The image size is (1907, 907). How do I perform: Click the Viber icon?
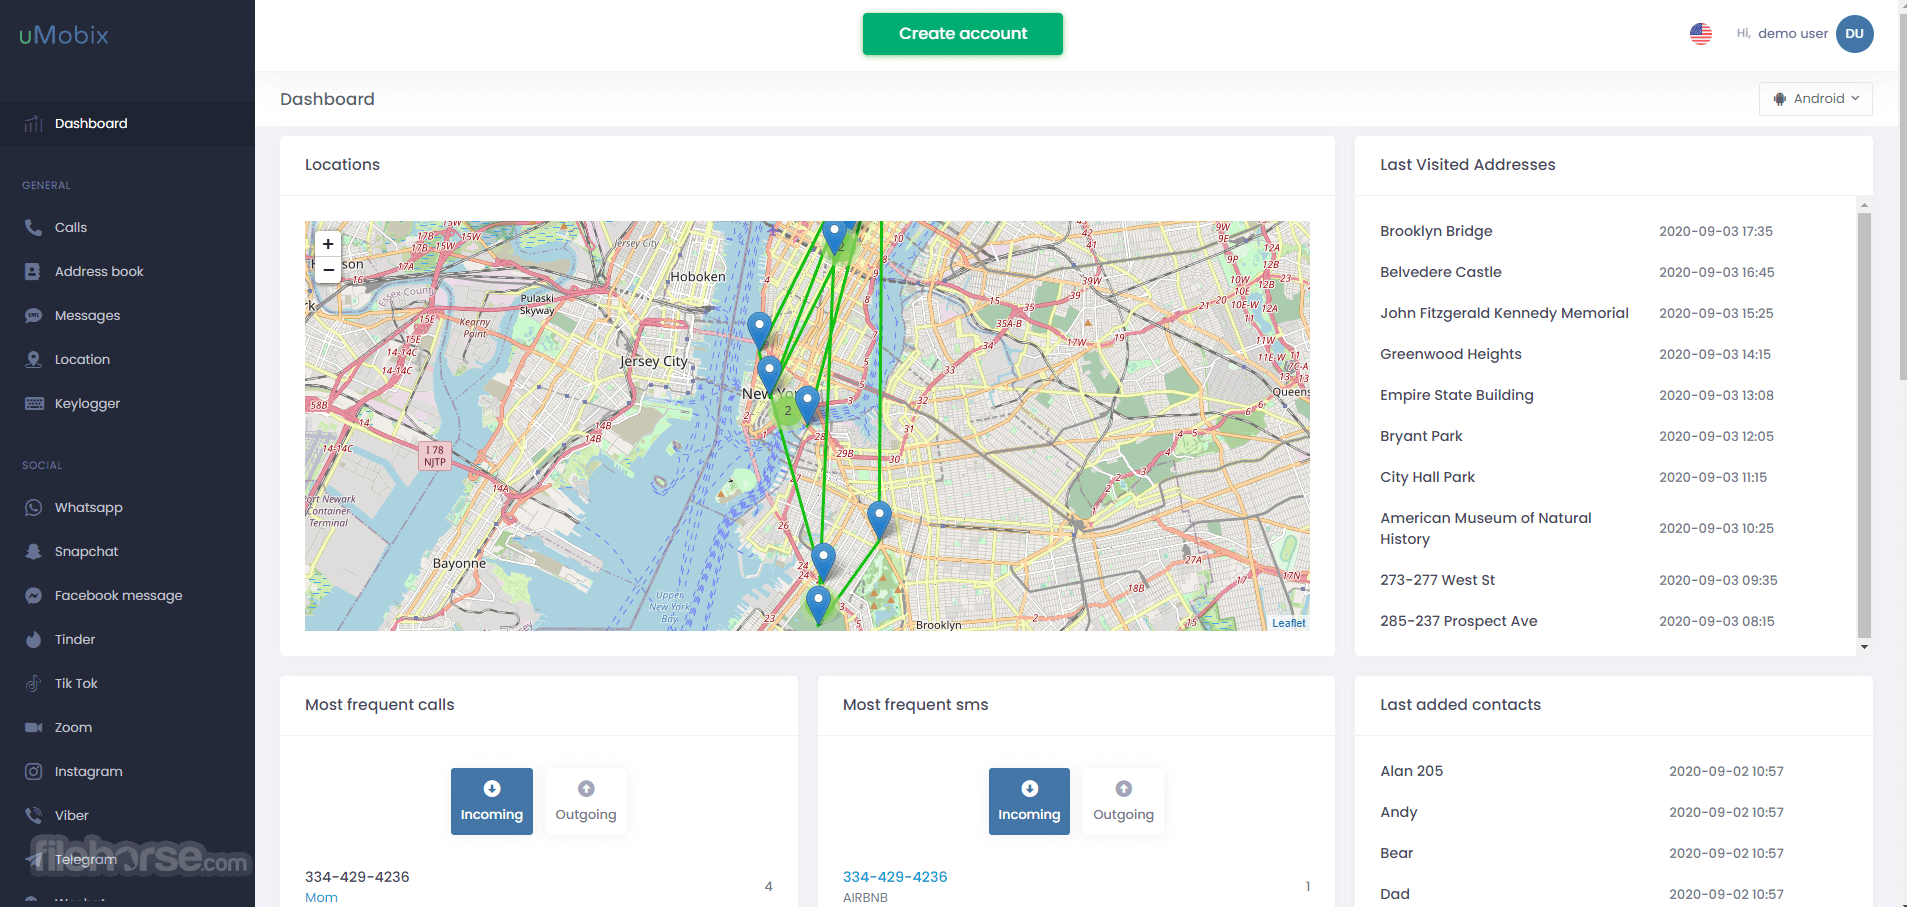click(x=33, y=816)
